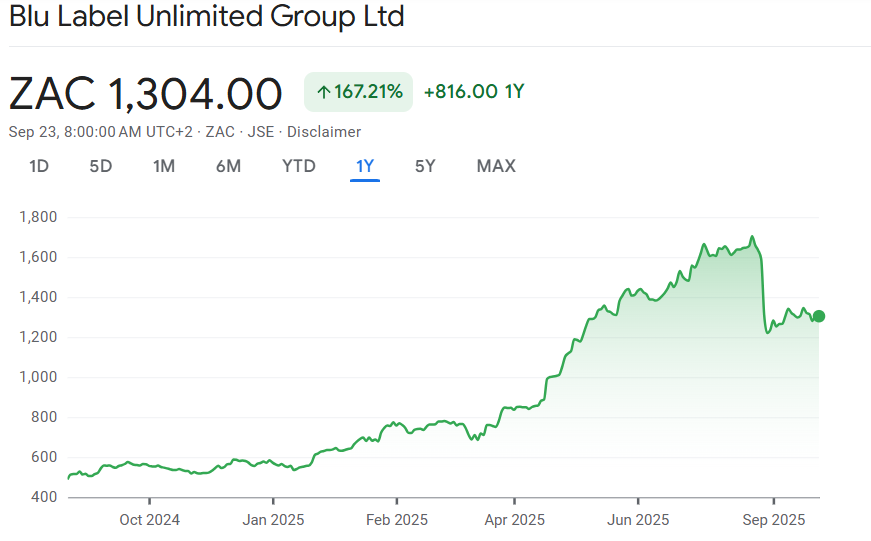Switch chart to 6M range
Screen dimensions: 871x541
click(x=228, y=166)
